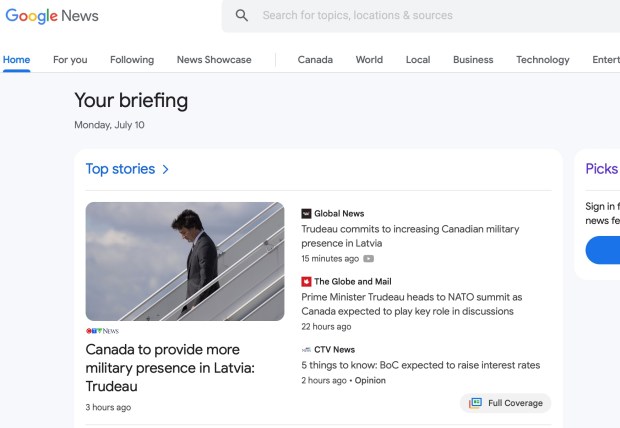Click the CTV News small source icon

click(307, 350)
